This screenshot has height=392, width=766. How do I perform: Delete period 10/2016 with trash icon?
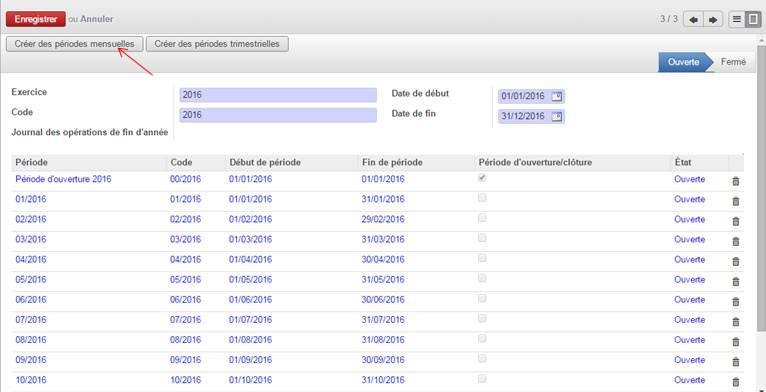point(736,382)
